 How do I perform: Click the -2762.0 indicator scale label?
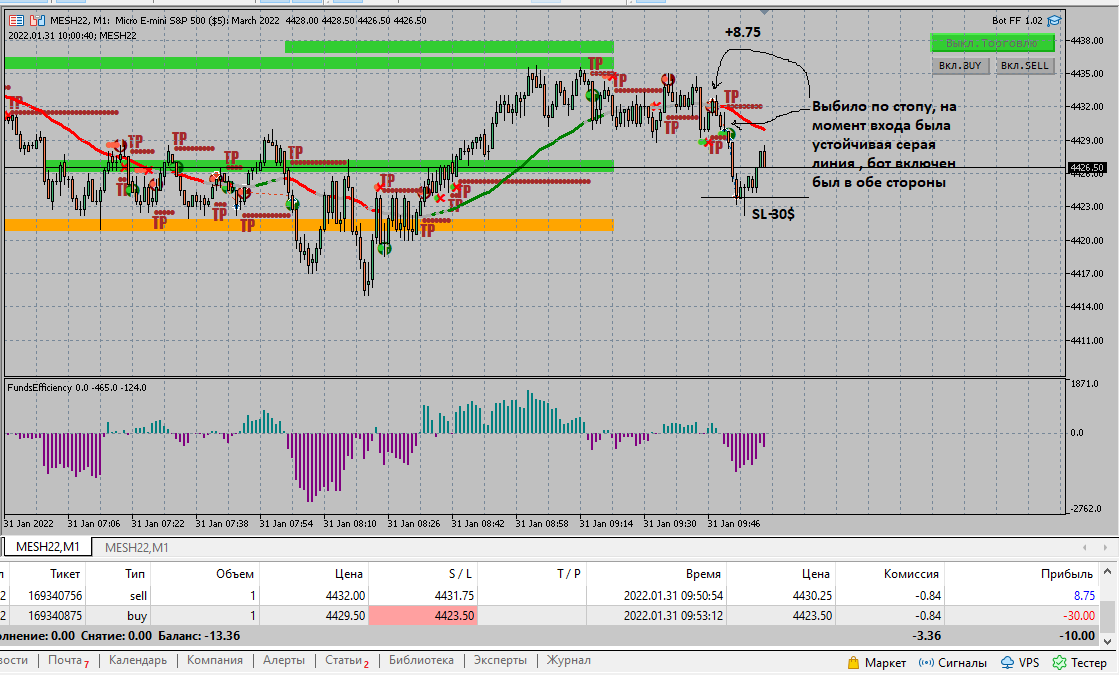(x=1085, y=509)
